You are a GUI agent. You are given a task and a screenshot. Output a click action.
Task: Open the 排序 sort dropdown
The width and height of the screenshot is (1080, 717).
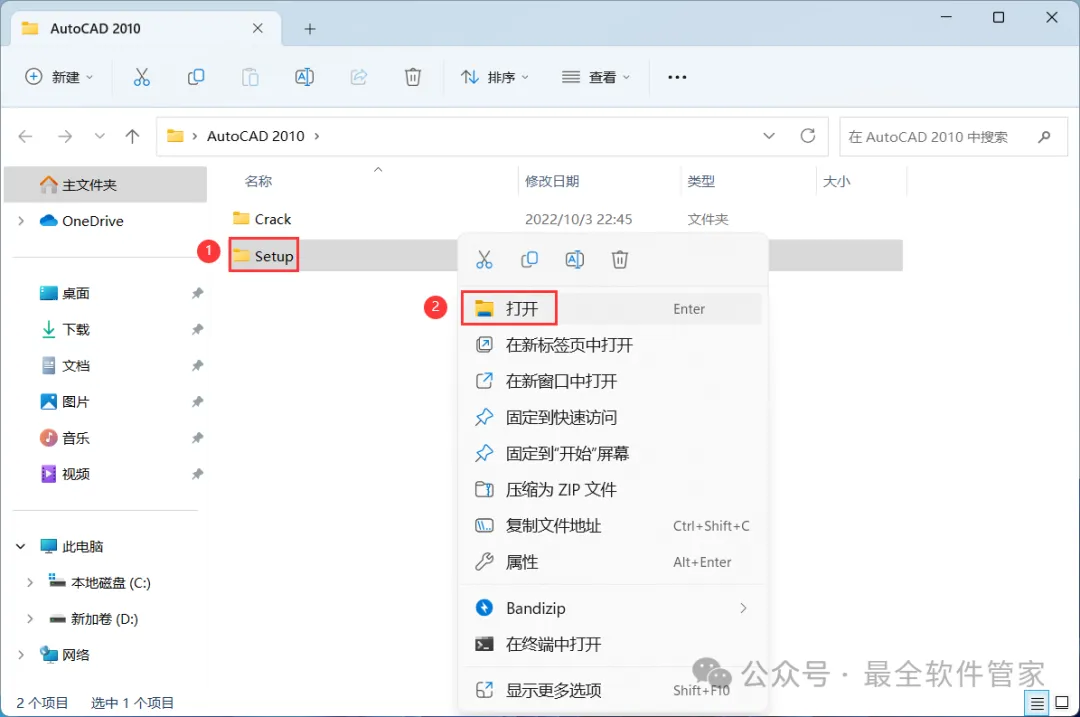(x=495, y=77)
